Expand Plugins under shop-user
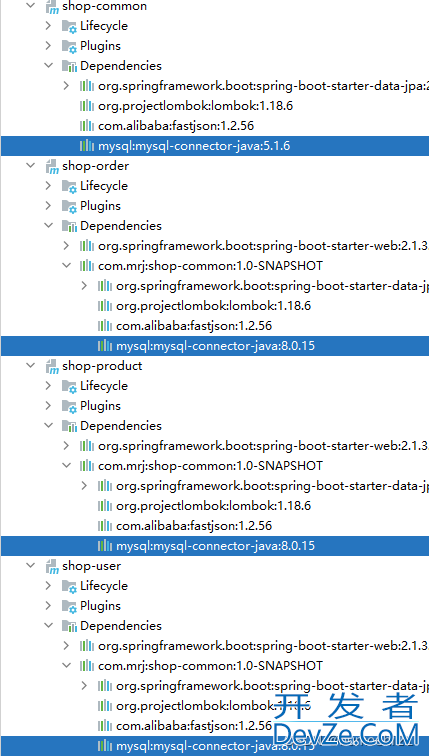 (x=48, y=606)
